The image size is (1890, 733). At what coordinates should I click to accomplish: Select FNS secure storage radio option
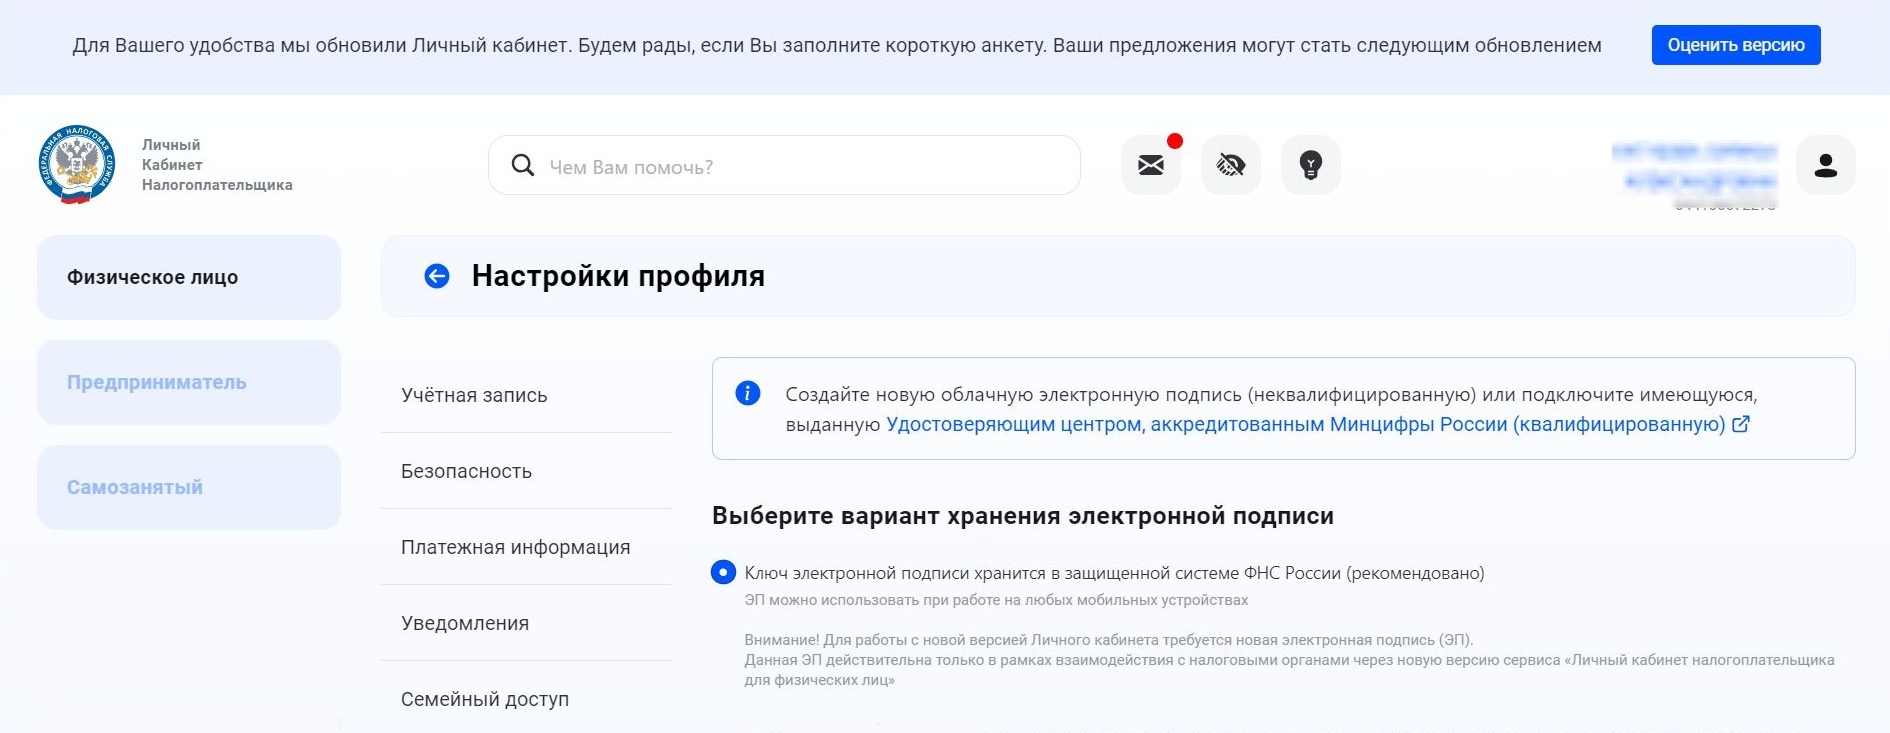point(723,572)
